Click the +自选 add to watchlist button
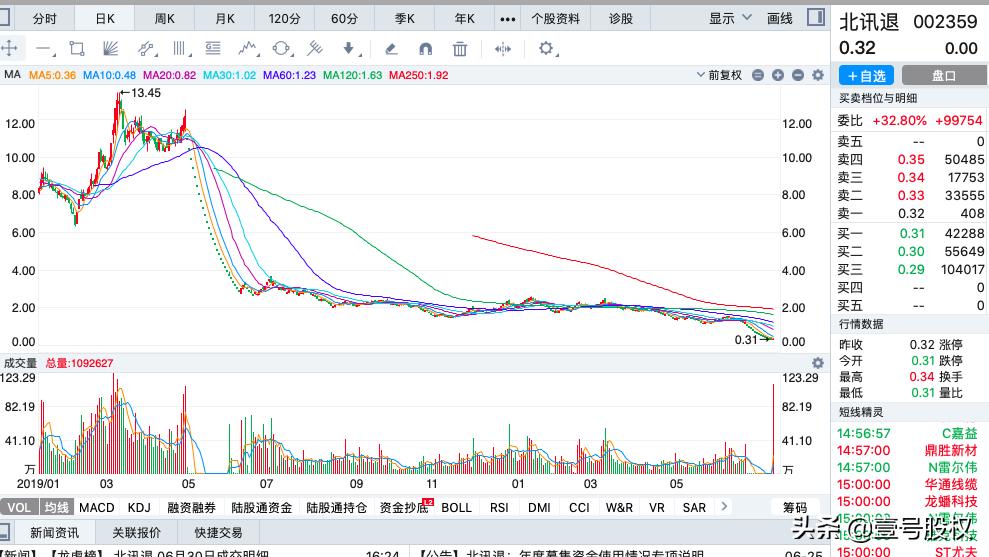This screenshot has width=989, height=557. click(x=866, y=76)
